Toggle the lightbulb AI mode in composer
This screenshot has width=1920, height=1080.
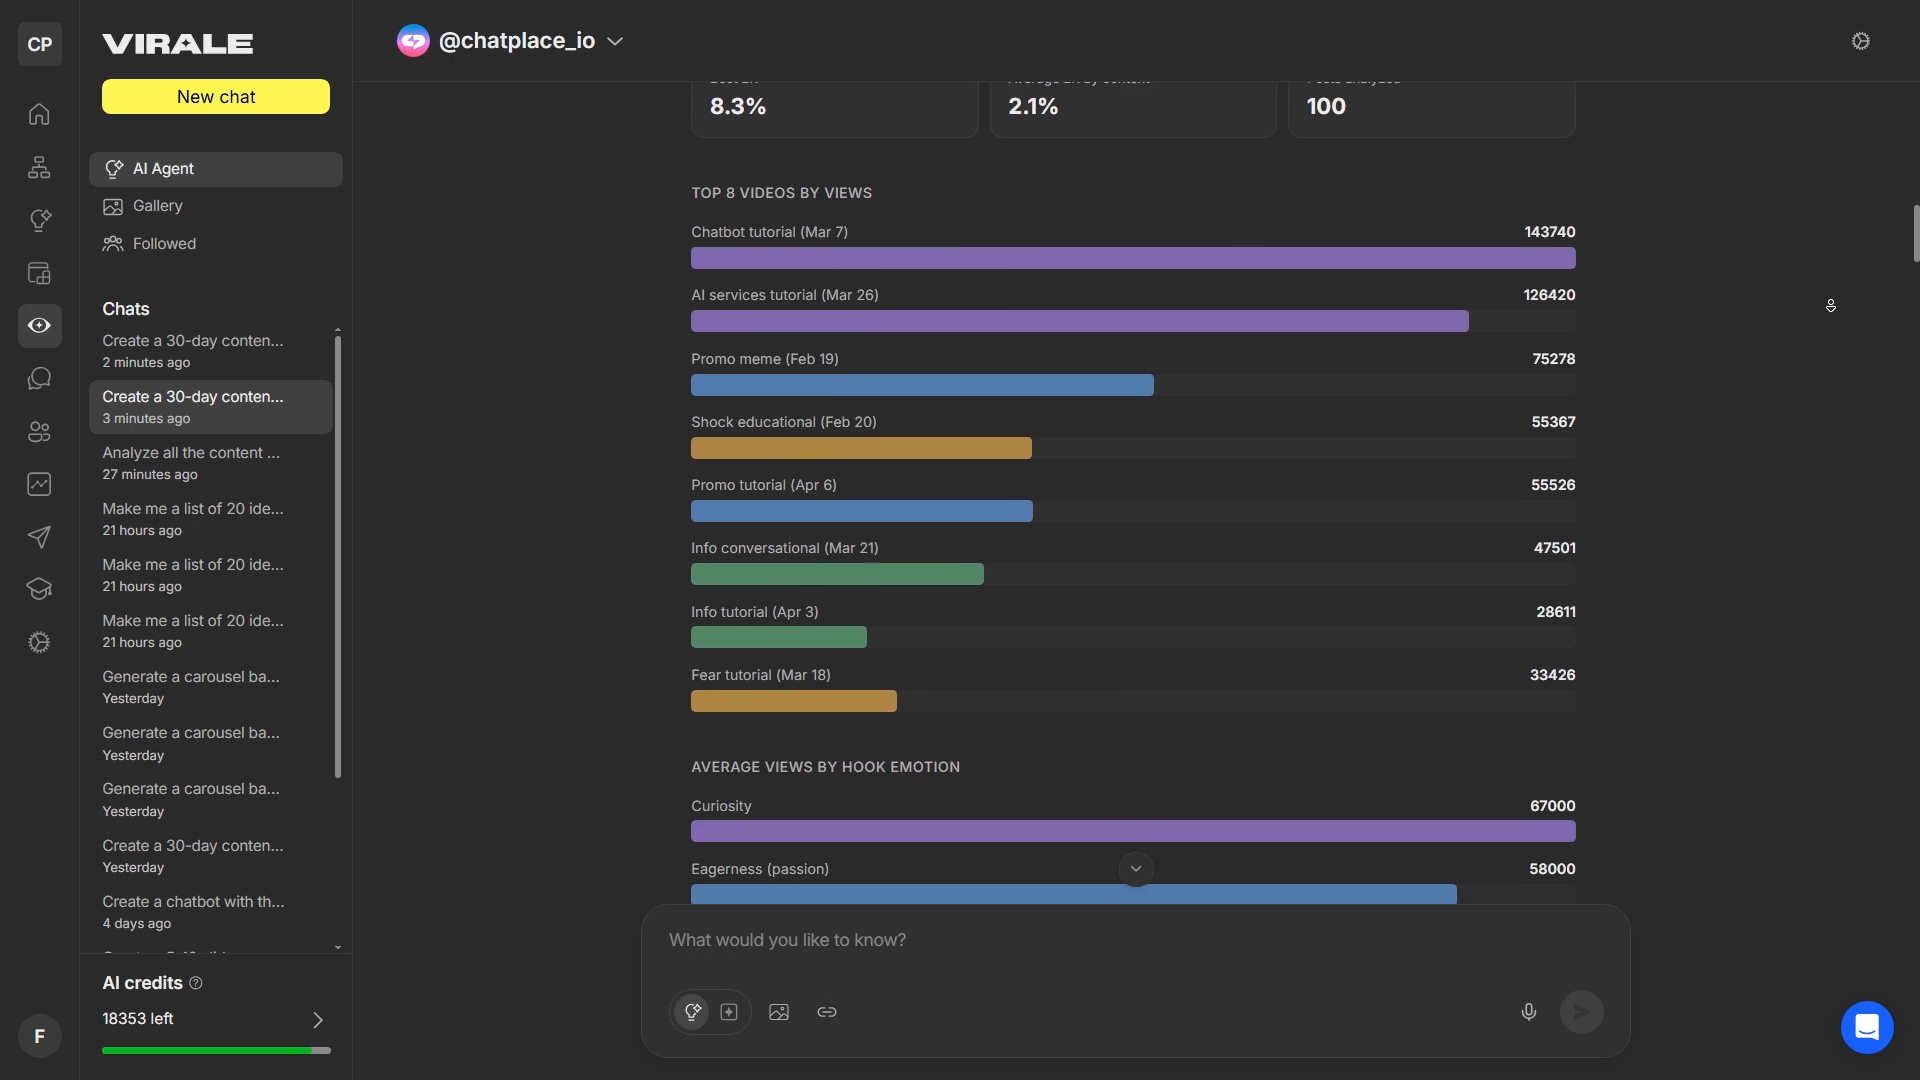(x=692, y=1012)
